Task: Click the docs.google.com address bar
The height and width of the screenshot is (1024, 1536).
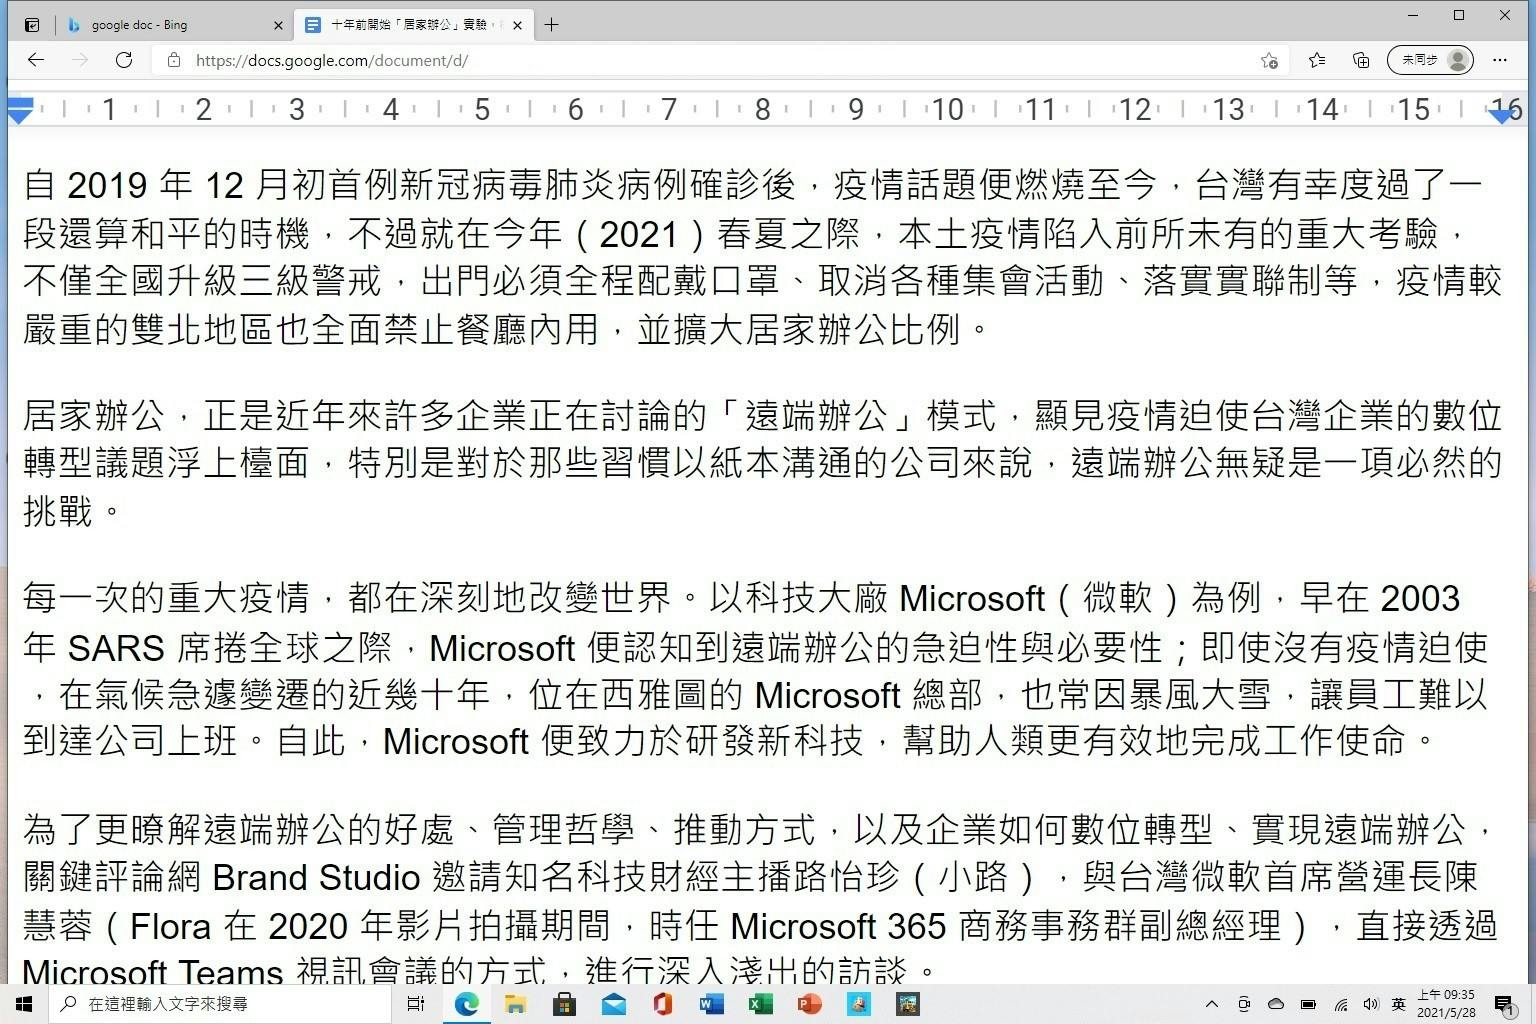Action: click(720, 60)
